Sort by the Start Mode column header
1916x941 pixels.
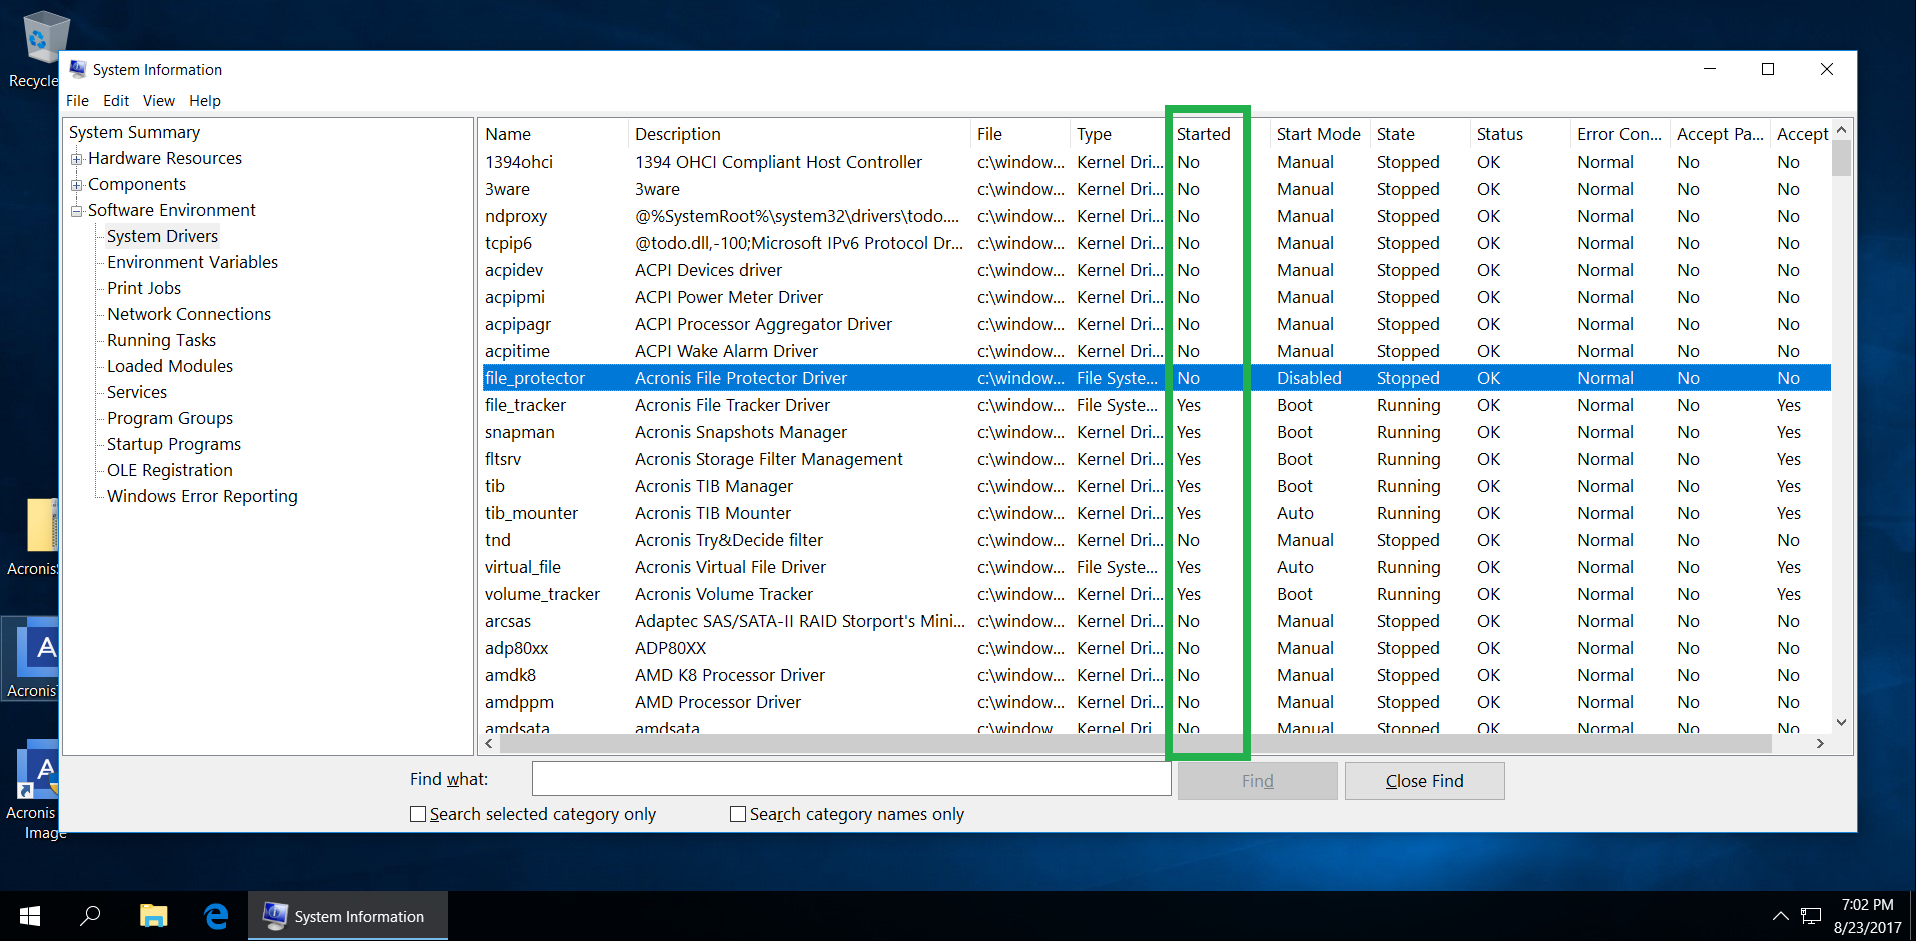[1319, 134]
